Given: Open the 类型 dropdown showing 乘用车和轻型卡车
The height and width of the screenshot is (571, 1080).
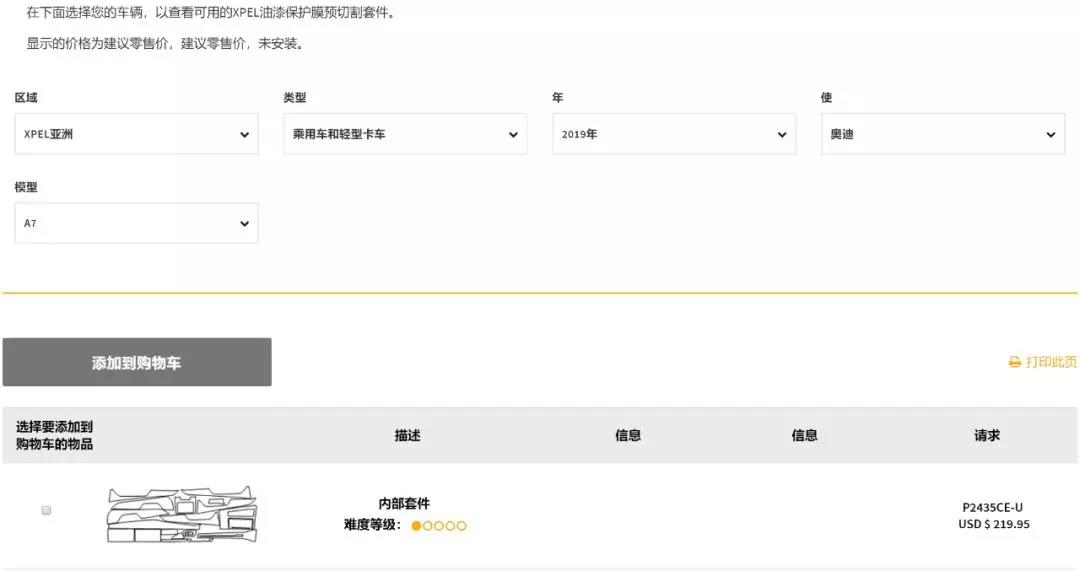Looking at the screenshot, I should click(405, 134).
